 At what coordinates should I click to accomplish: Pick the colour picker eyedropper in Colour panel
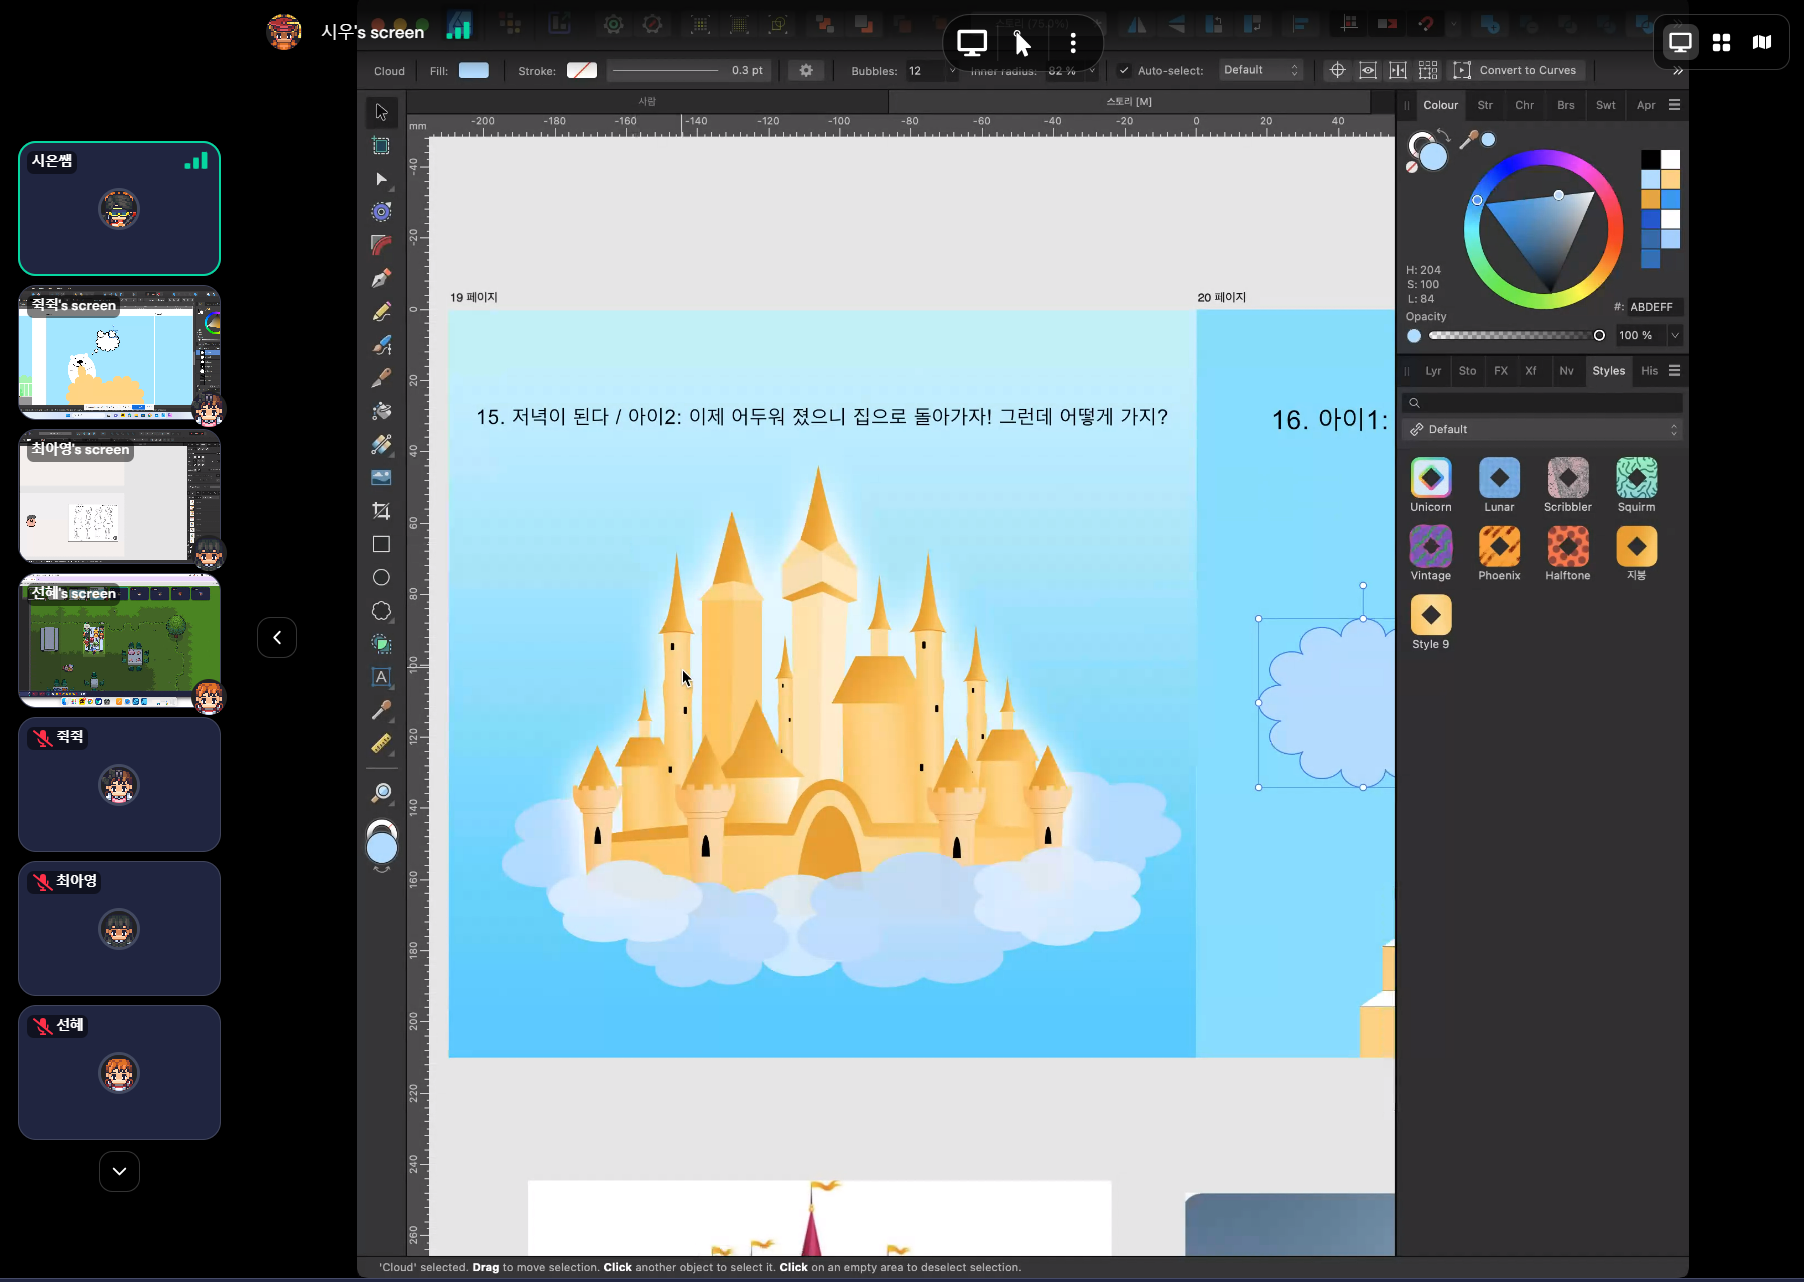coord(1468,141)
